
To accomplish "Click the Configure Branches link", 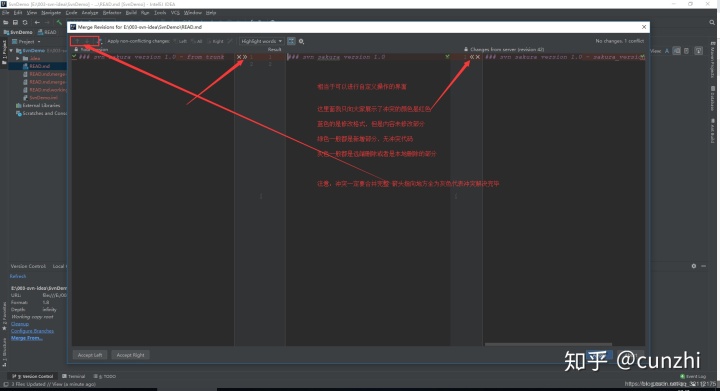I will (32, 331).
